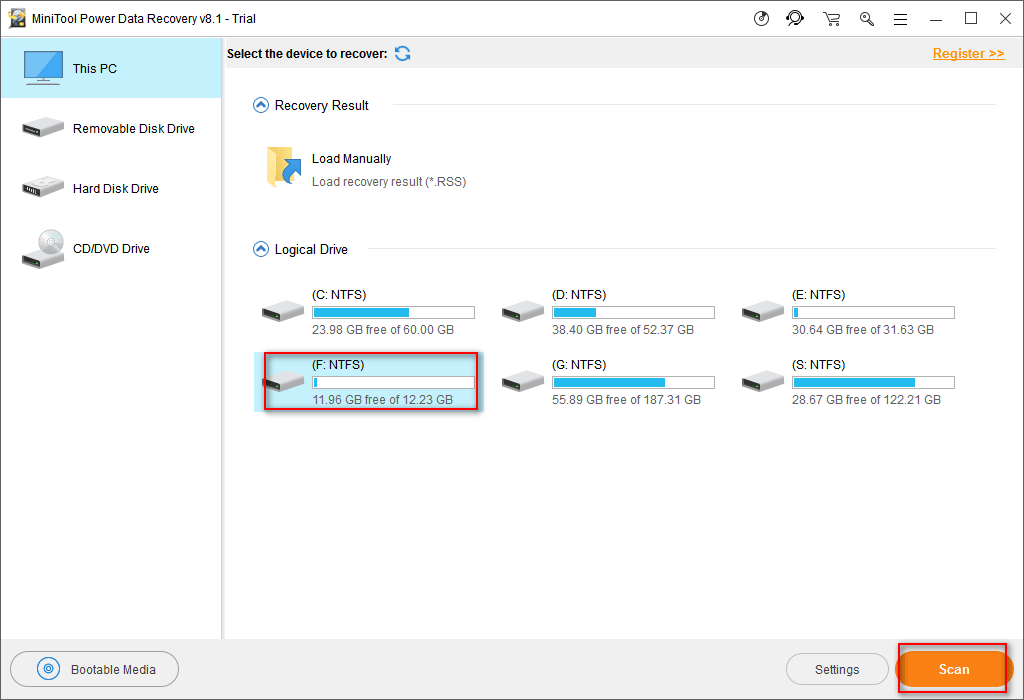
Task: Click the S: drive usage bar
Action: click(x=873, y=383)
